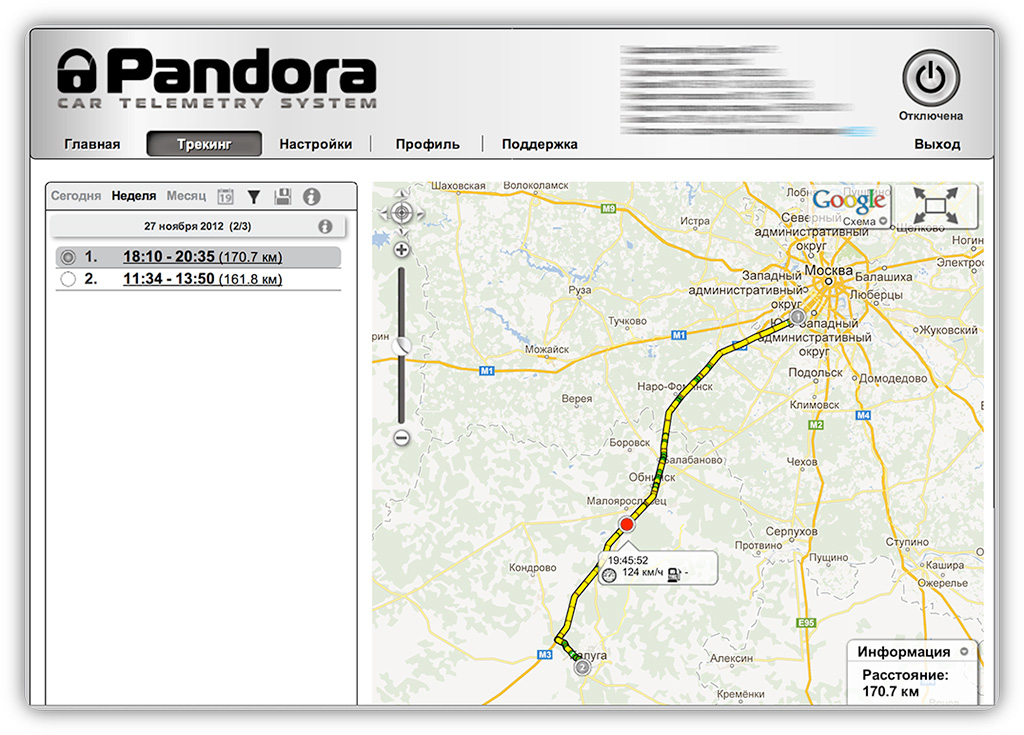The width and height of the screenshot is (1024, 735).
Task: Click the date header 27 ноября 2012 (2/3)
Action: tap(197, 226)
